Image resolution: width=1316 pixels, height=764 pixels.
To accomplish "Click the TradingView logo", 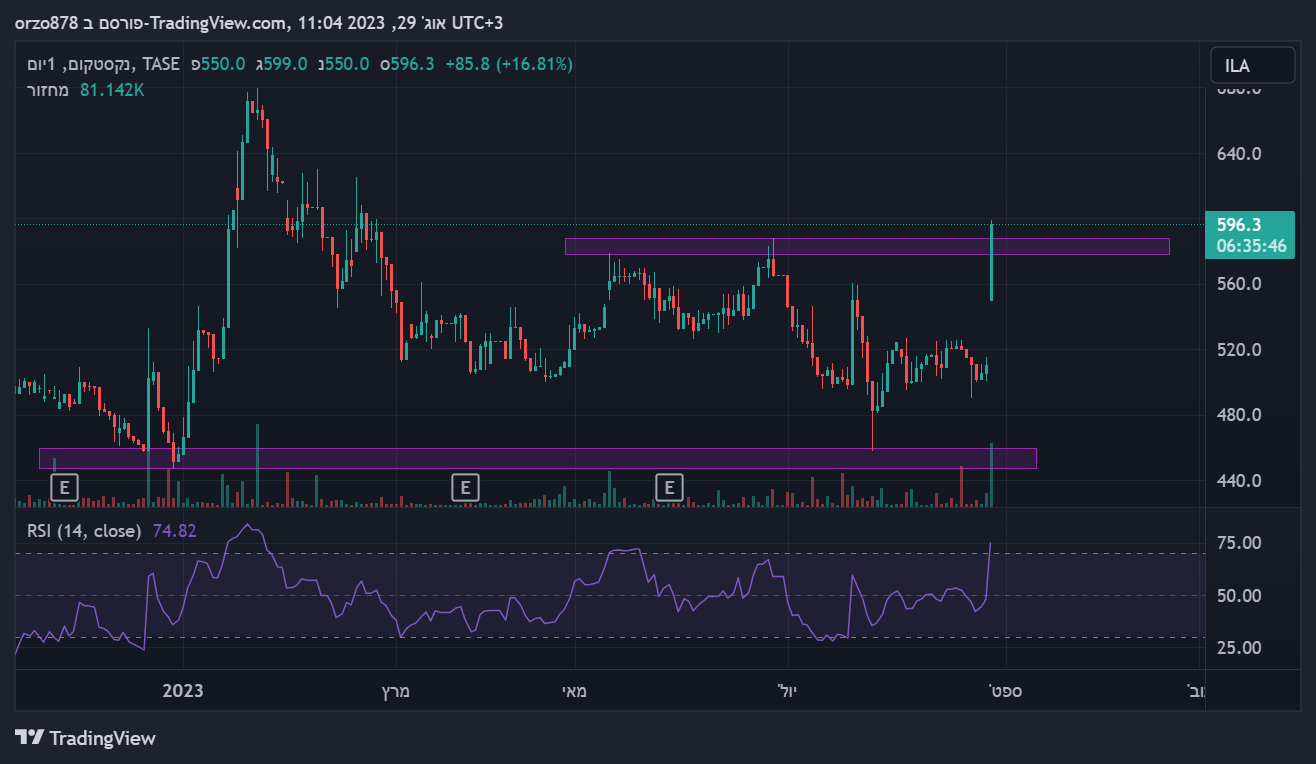I will (x=86, y=738).
